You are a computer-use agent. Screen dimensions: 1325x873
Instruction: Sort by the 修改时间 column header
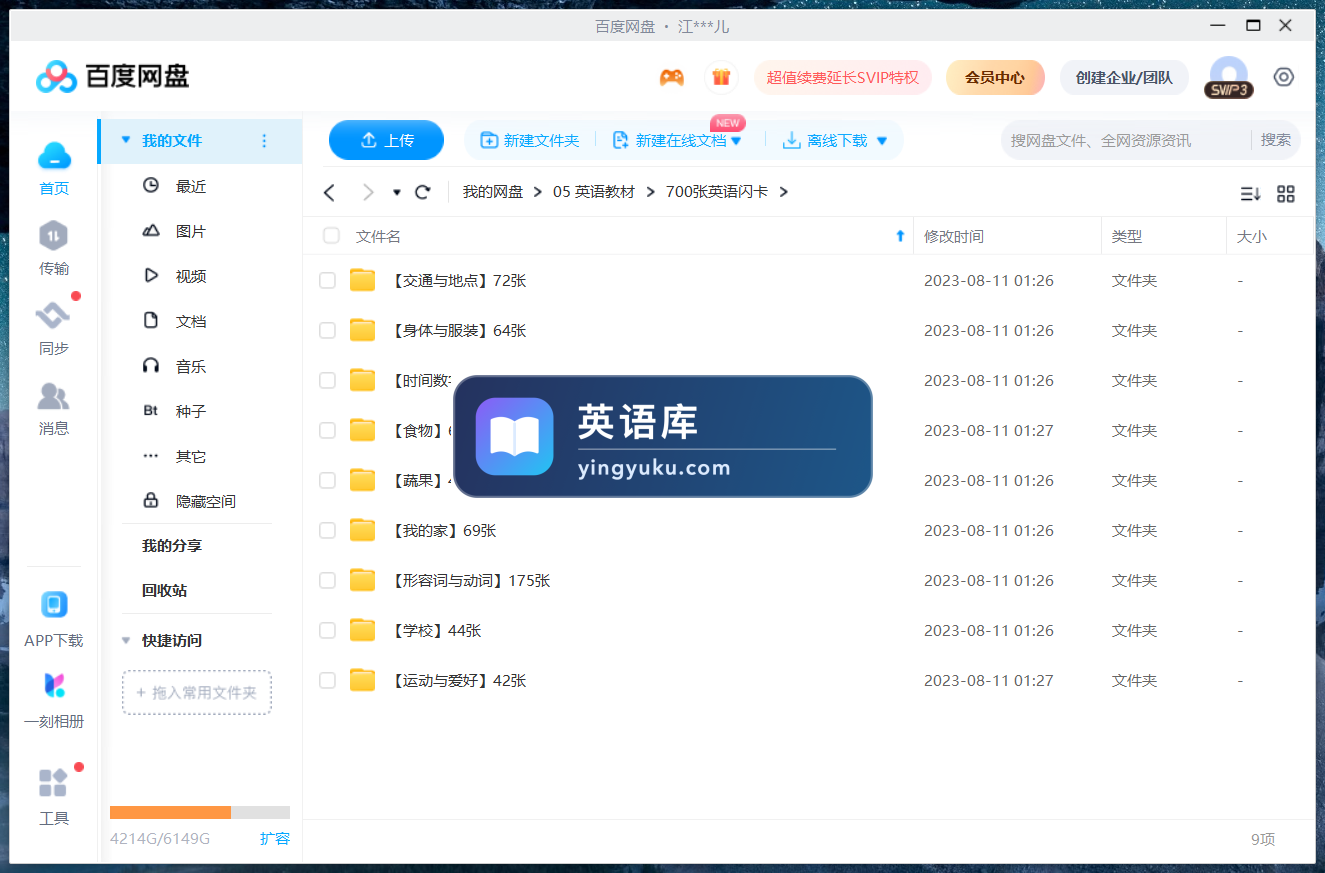(x=954, y=236)
